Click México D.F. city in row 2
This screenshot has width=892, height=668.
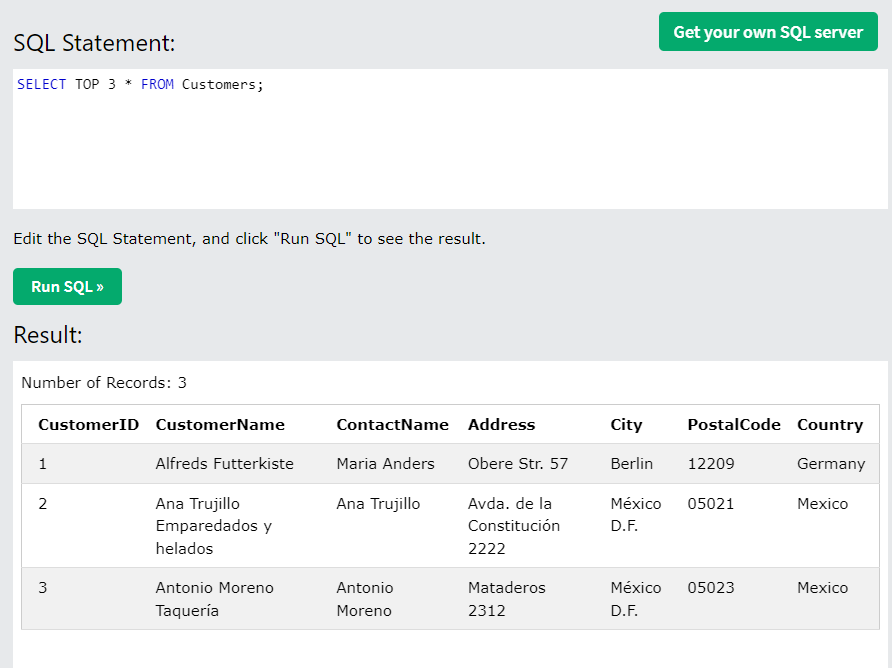click(x=635, y=514)
